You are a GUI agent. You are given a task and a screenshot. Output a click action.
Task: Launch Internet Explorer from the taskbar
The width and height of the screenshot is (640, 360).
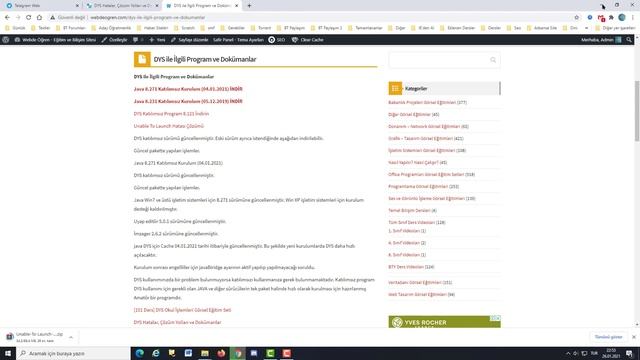tap(156, 353)
